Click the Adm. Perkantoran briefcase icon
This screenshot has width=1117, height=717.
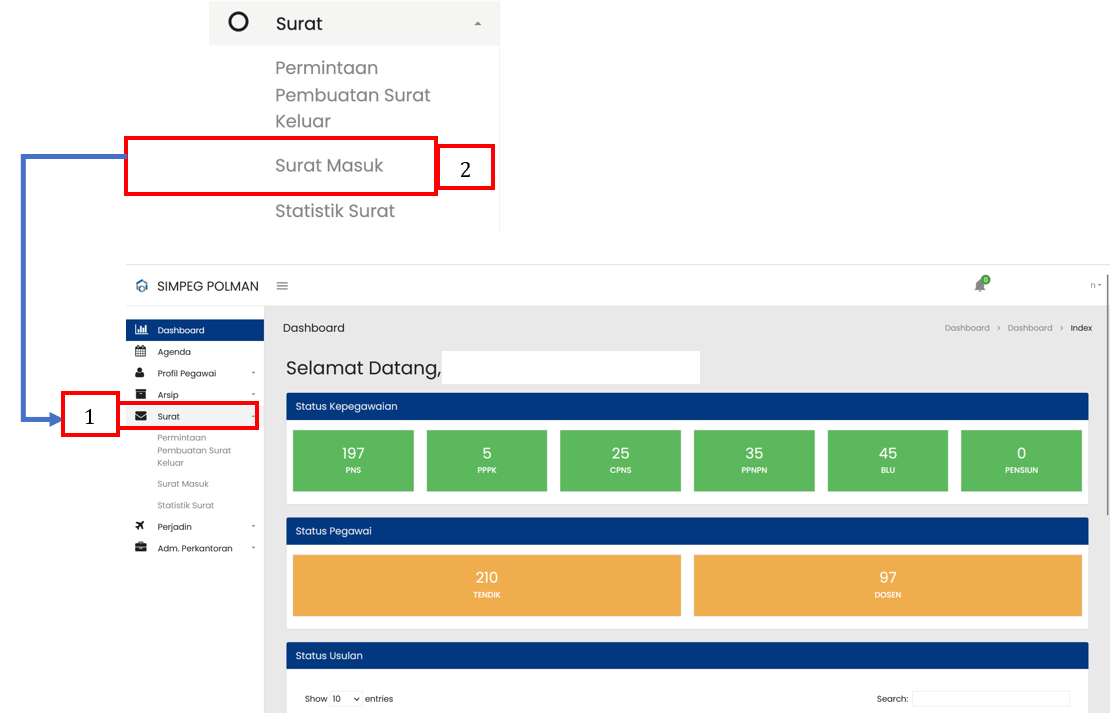[141, 547]
